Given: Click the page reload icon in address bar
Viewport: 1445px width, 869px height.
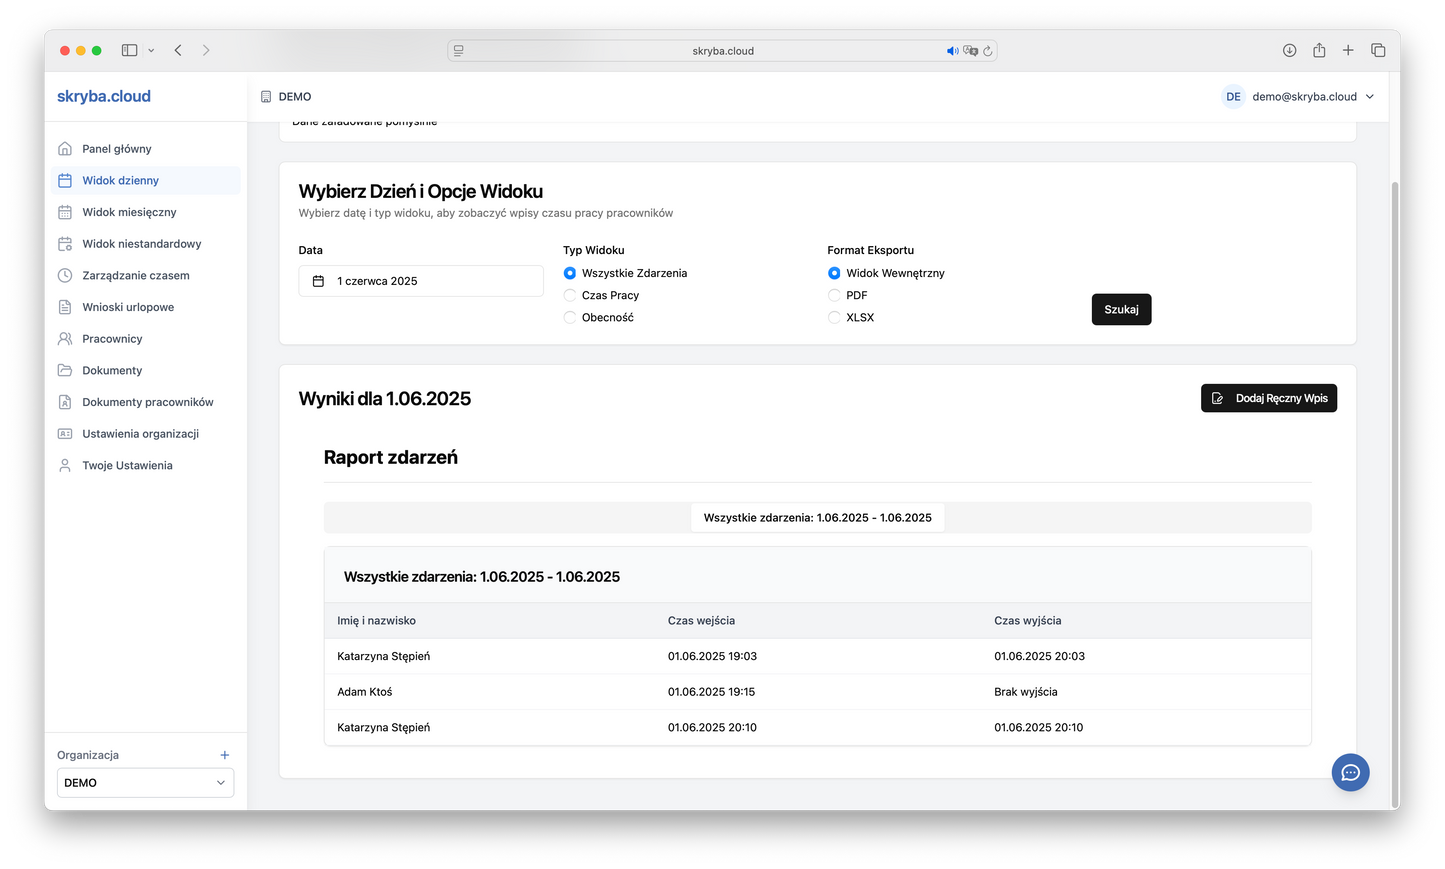Looking at the screenshot, I should click(x=987, y=51).
